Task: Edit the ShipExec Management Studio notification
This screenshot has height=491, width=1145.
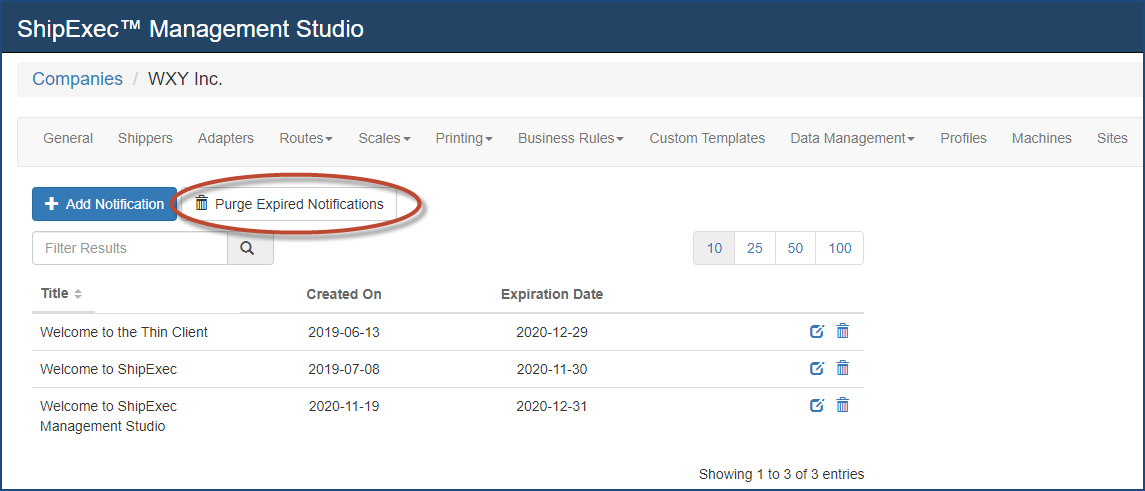Action: pyautogui.click(x=816, y=405)
